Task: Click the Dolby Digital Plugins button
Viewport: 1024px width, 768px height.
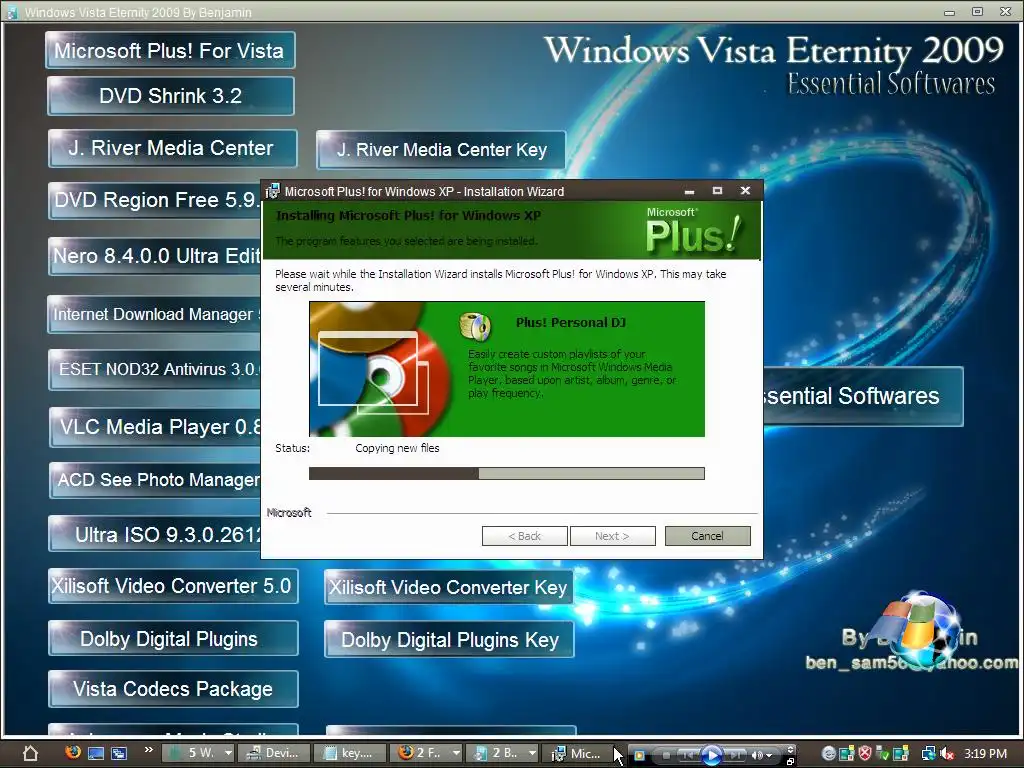Action: tap(173, 639)
